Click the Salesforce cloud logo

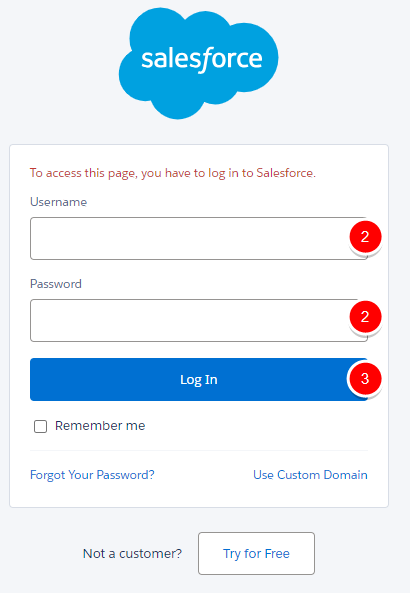point(199,63)
